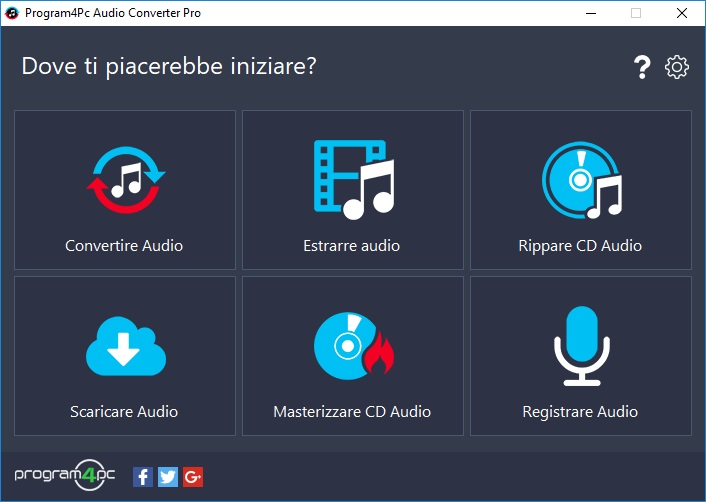Image resolution: width=706 pixels, height=502 pixels.
Task: Click the cloud download icon
Action: 126,346
